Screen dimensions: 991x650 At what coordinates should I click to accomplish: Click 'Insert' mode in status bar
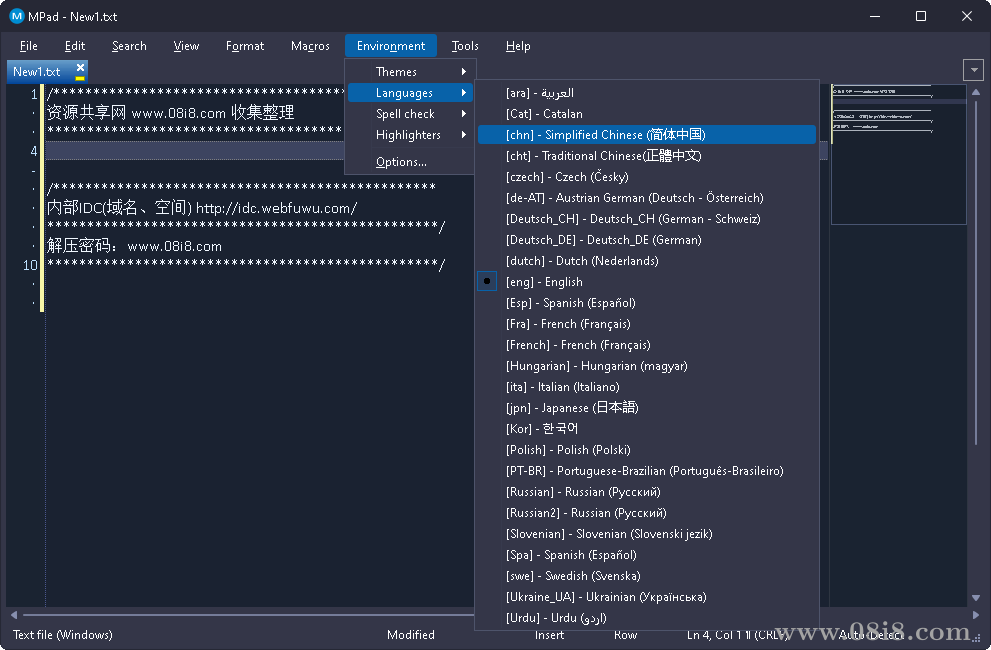coord(549,635)
